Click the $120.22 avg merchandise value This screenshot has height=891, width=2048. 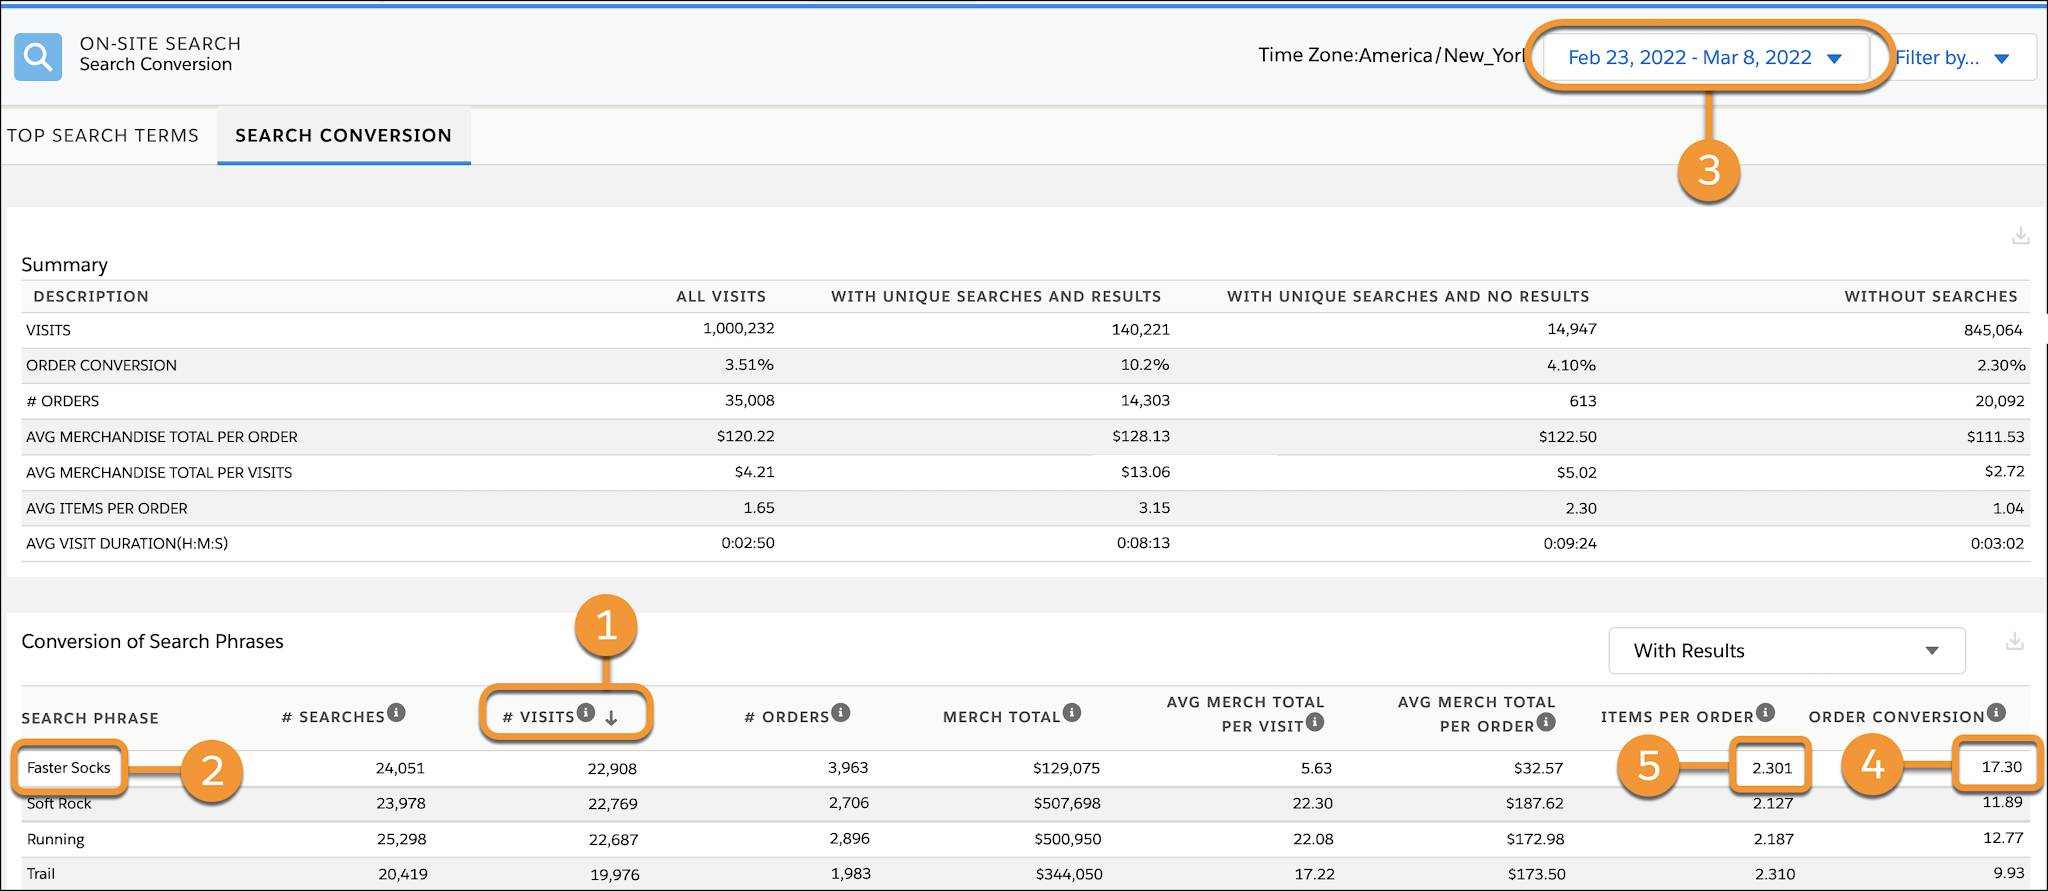(x=745, y=436)
